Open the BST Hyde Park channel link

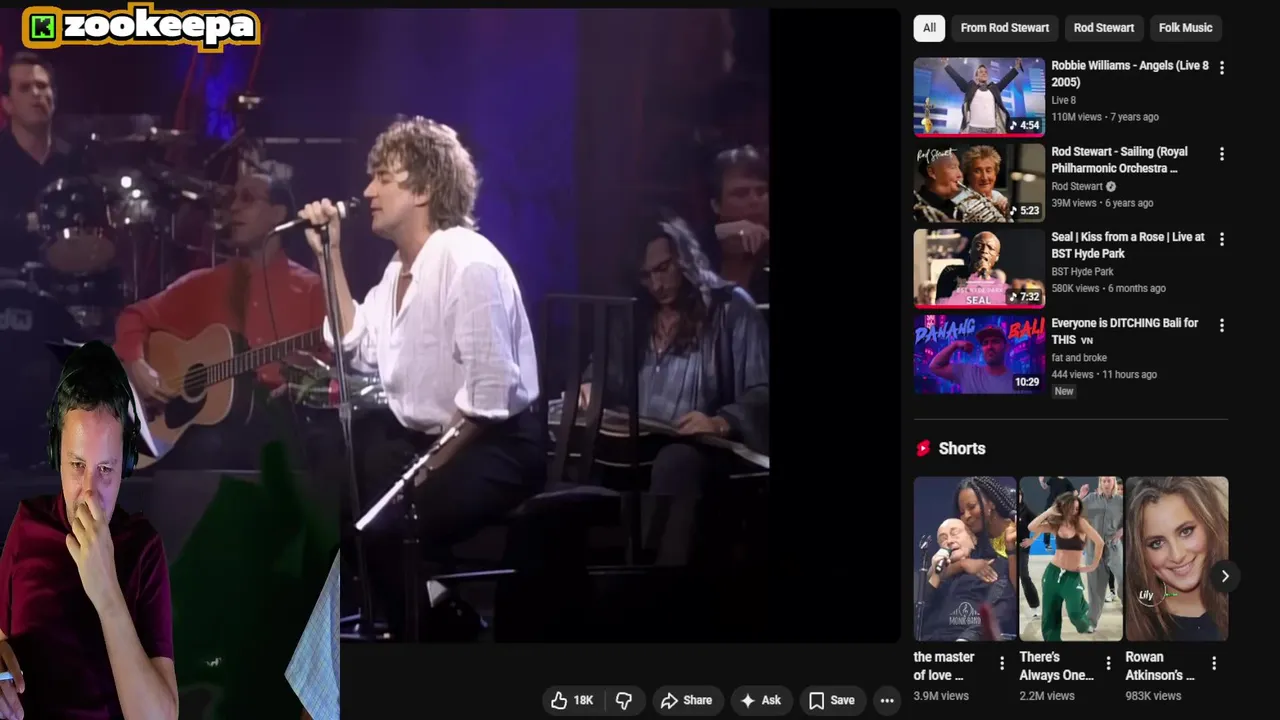pyautogui.click(x=1082, y=272)
